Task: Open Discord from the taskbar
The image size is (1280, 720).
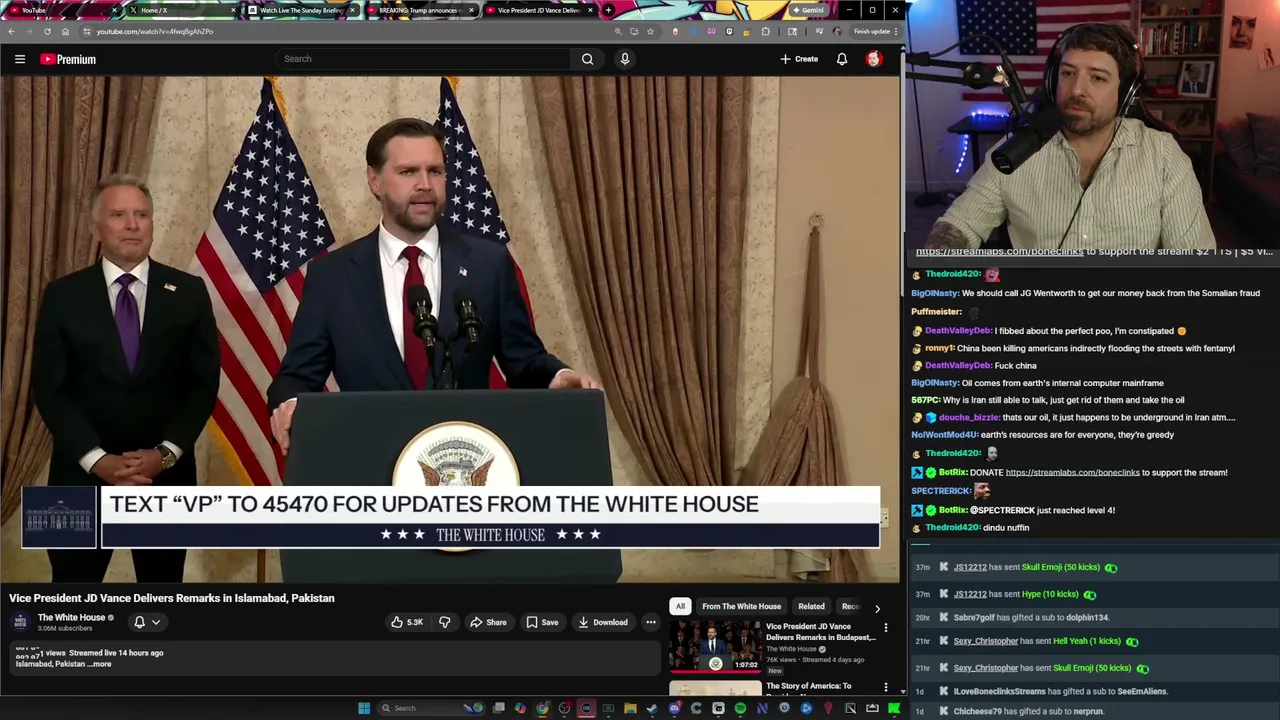Action: pyautogui.click(x=674, y=708)
